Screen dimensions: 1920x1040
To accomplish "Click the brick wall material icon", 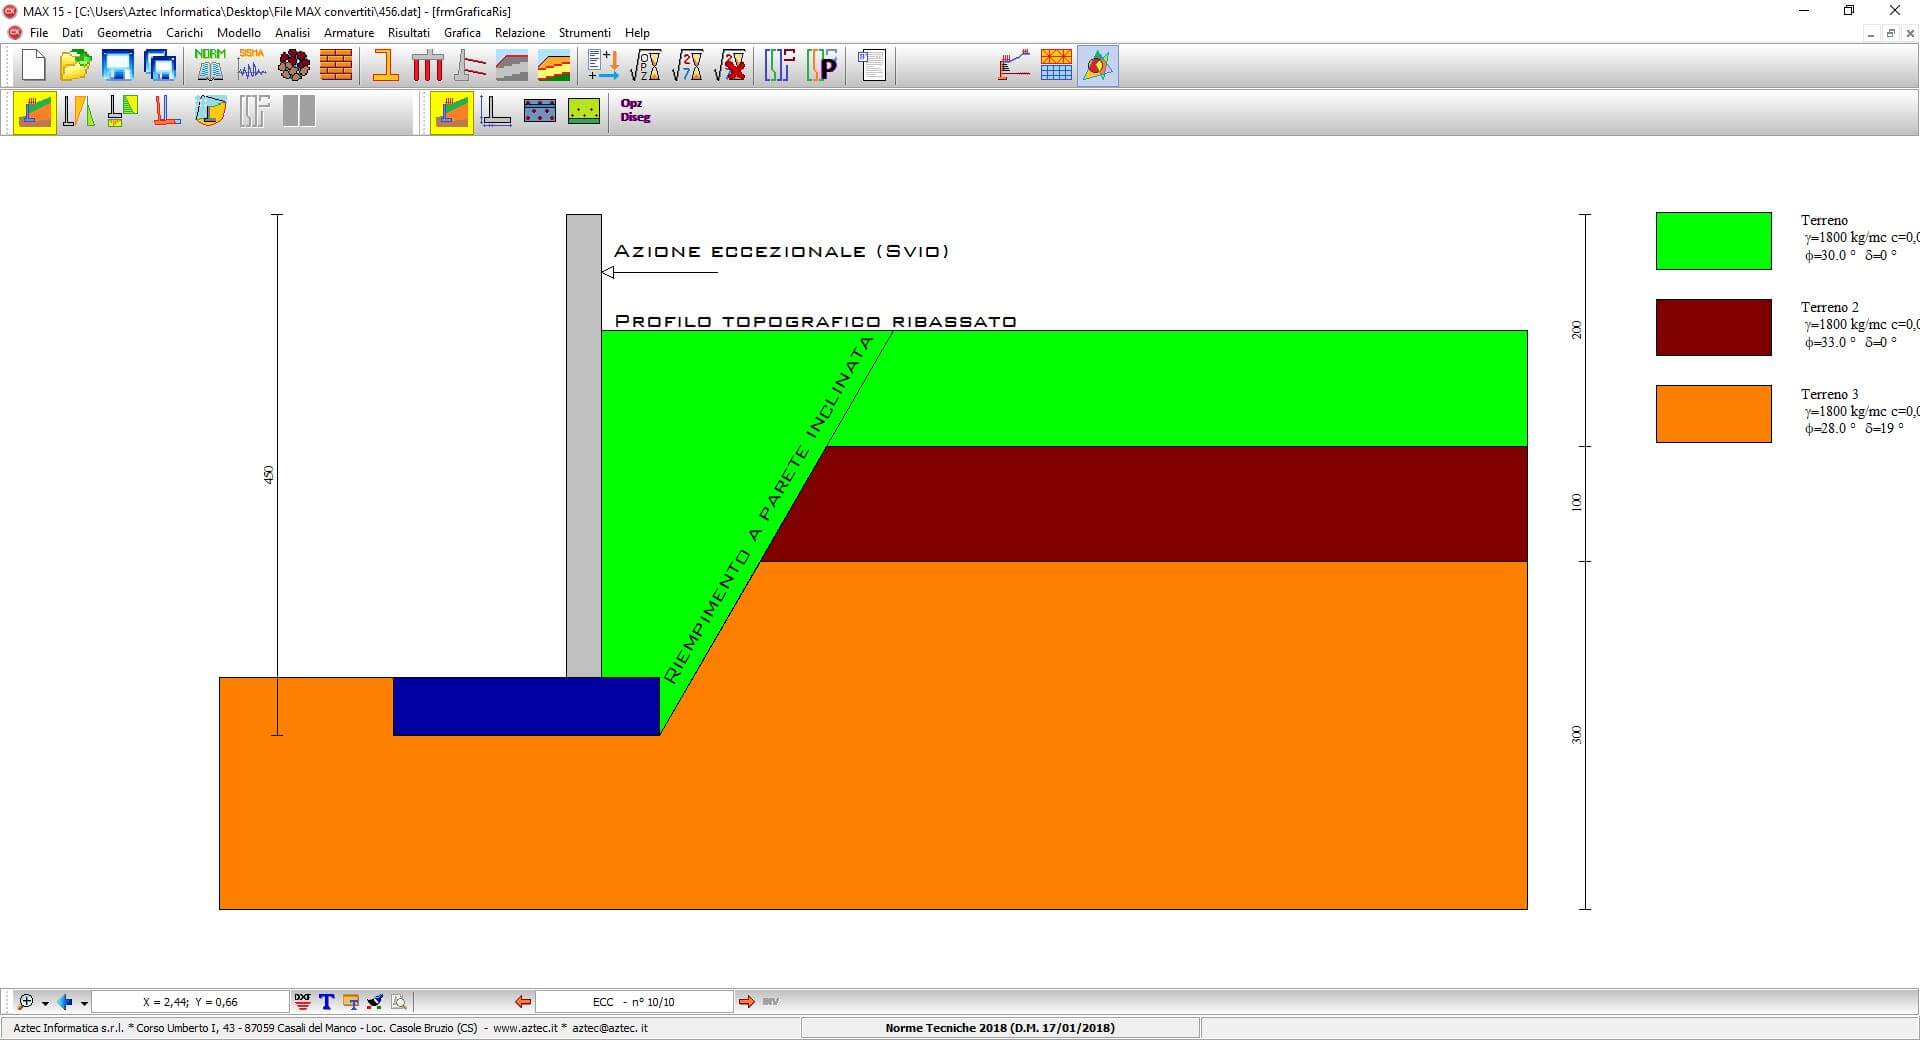I will click(x=336, y=66).
